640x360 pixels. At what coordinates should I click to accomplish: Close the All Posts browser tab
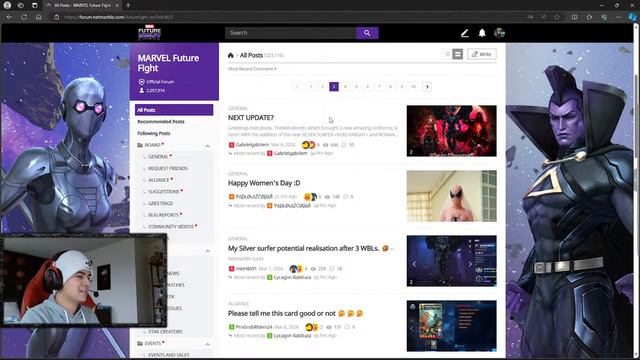pos(117,5)
